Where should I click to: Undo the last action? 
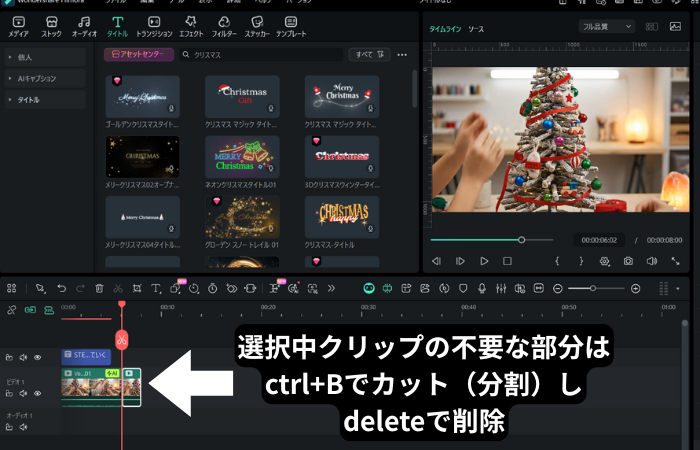point(62,288)
